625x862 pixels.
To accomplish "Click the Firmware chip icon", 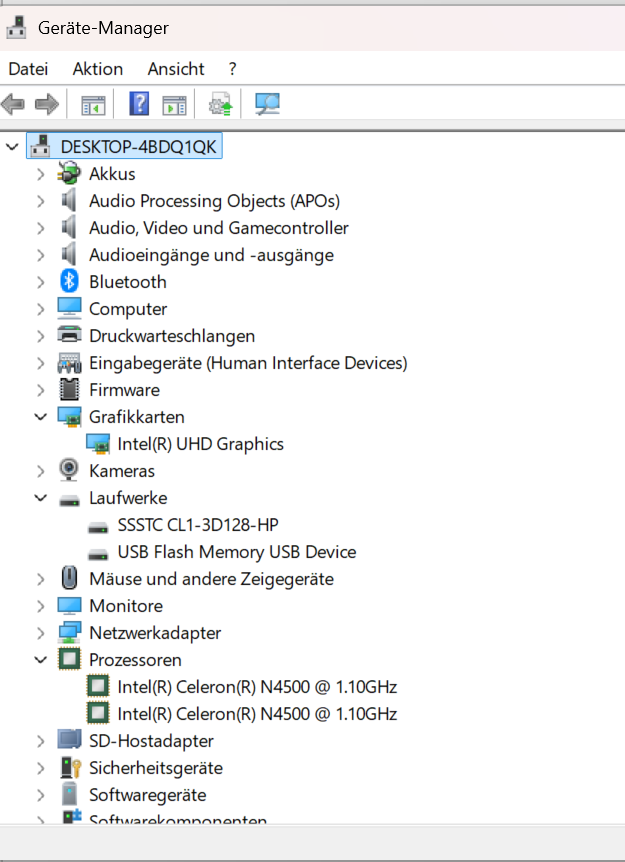I will [69, 390].
